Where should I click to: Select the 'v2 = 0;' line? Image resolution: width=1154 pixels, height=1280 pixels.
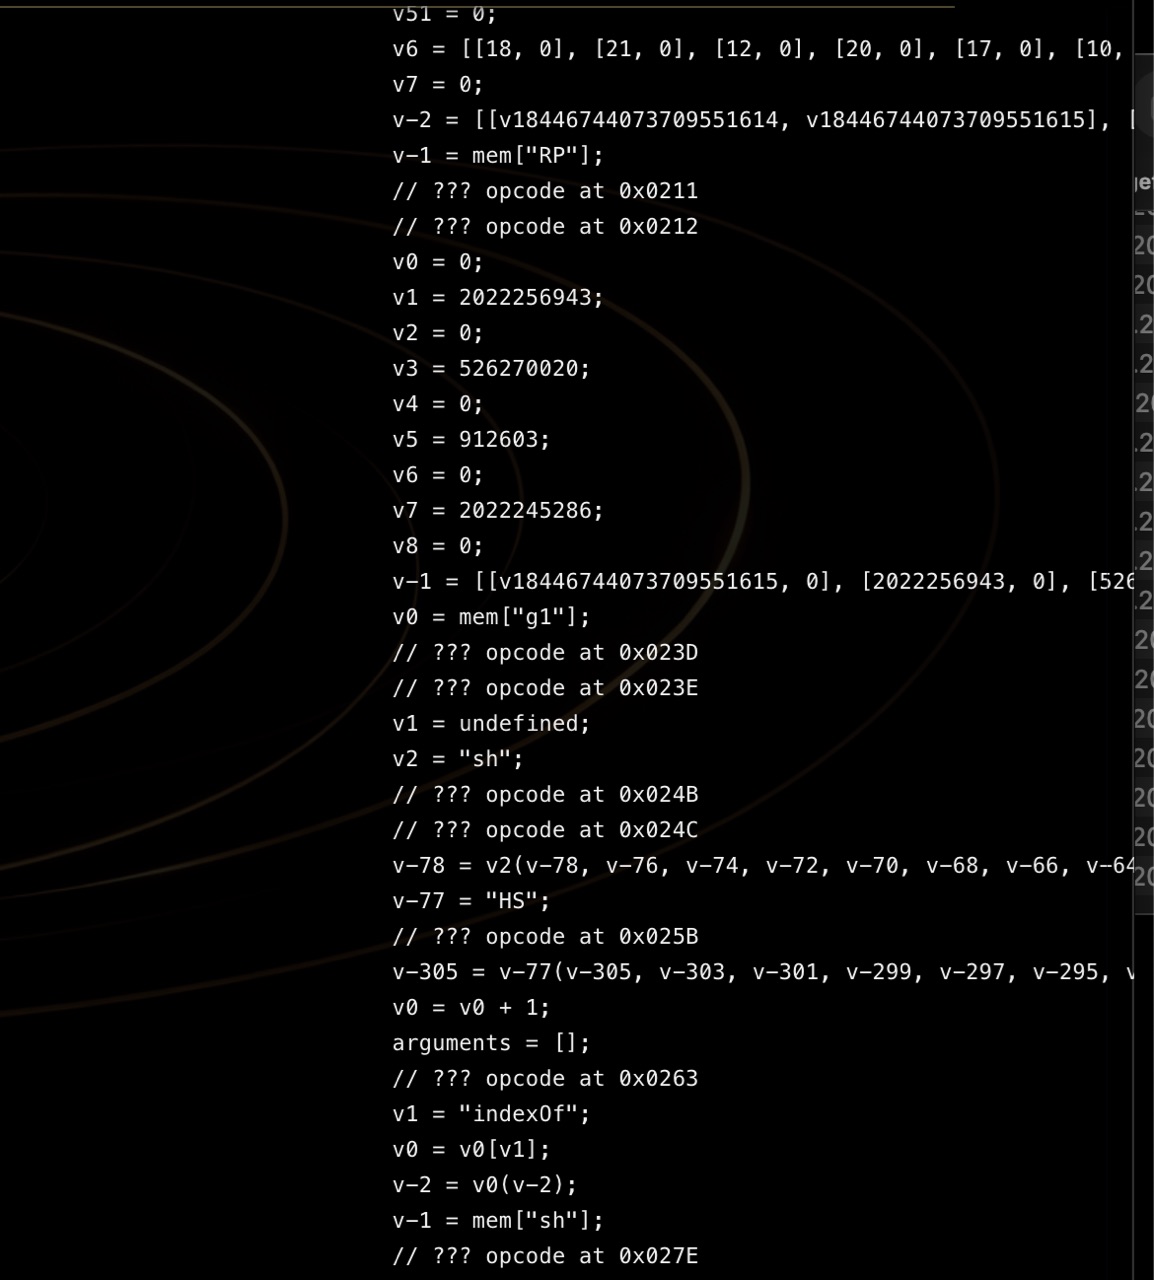click(x=437, y=333)
